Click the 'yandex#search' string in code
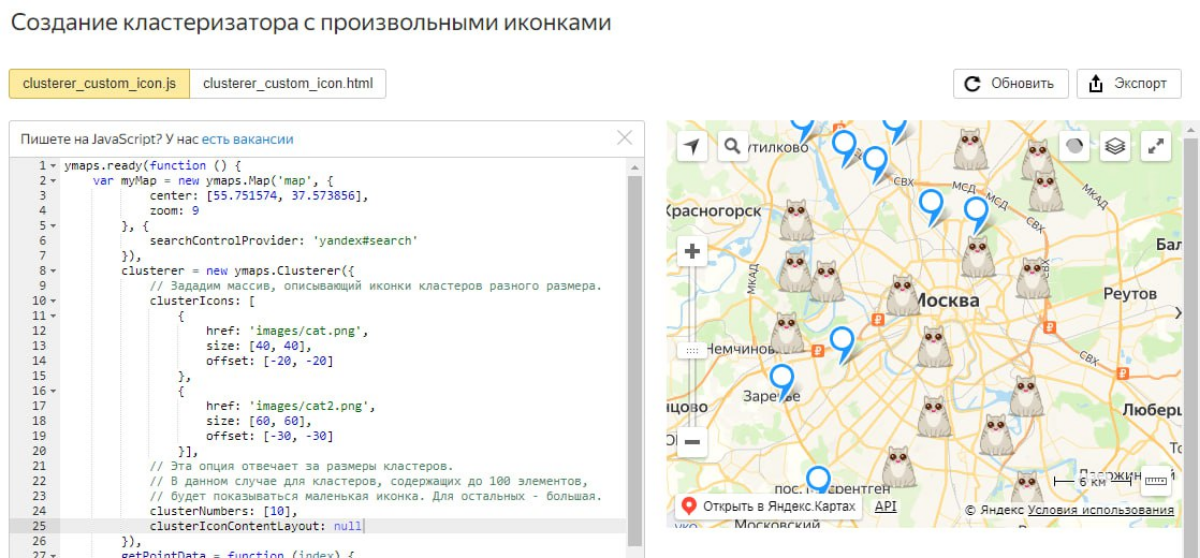The width and height of the screenshot is (1200, 558). click(363, 241)
